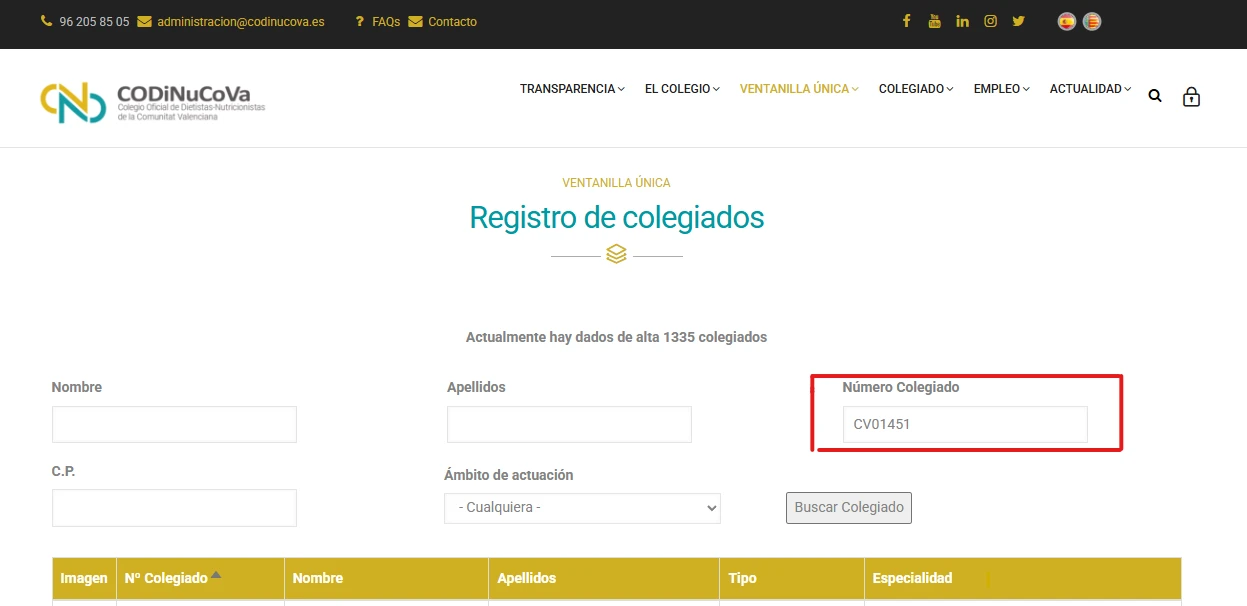Expand the ACTUALIDAD menu
The image size is (1247, 606).
click(x=1090, y=89)
